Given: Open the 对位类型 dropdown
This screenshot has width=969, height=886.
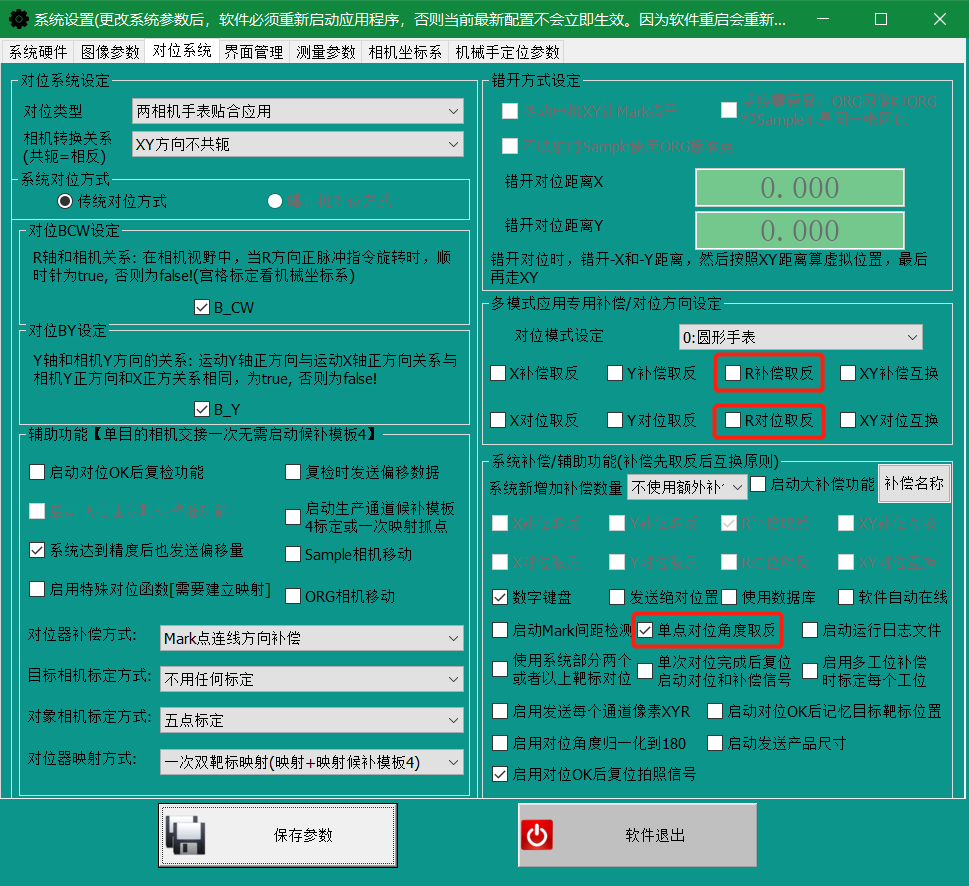Looking at the screenshot, I should coord(298,111).
